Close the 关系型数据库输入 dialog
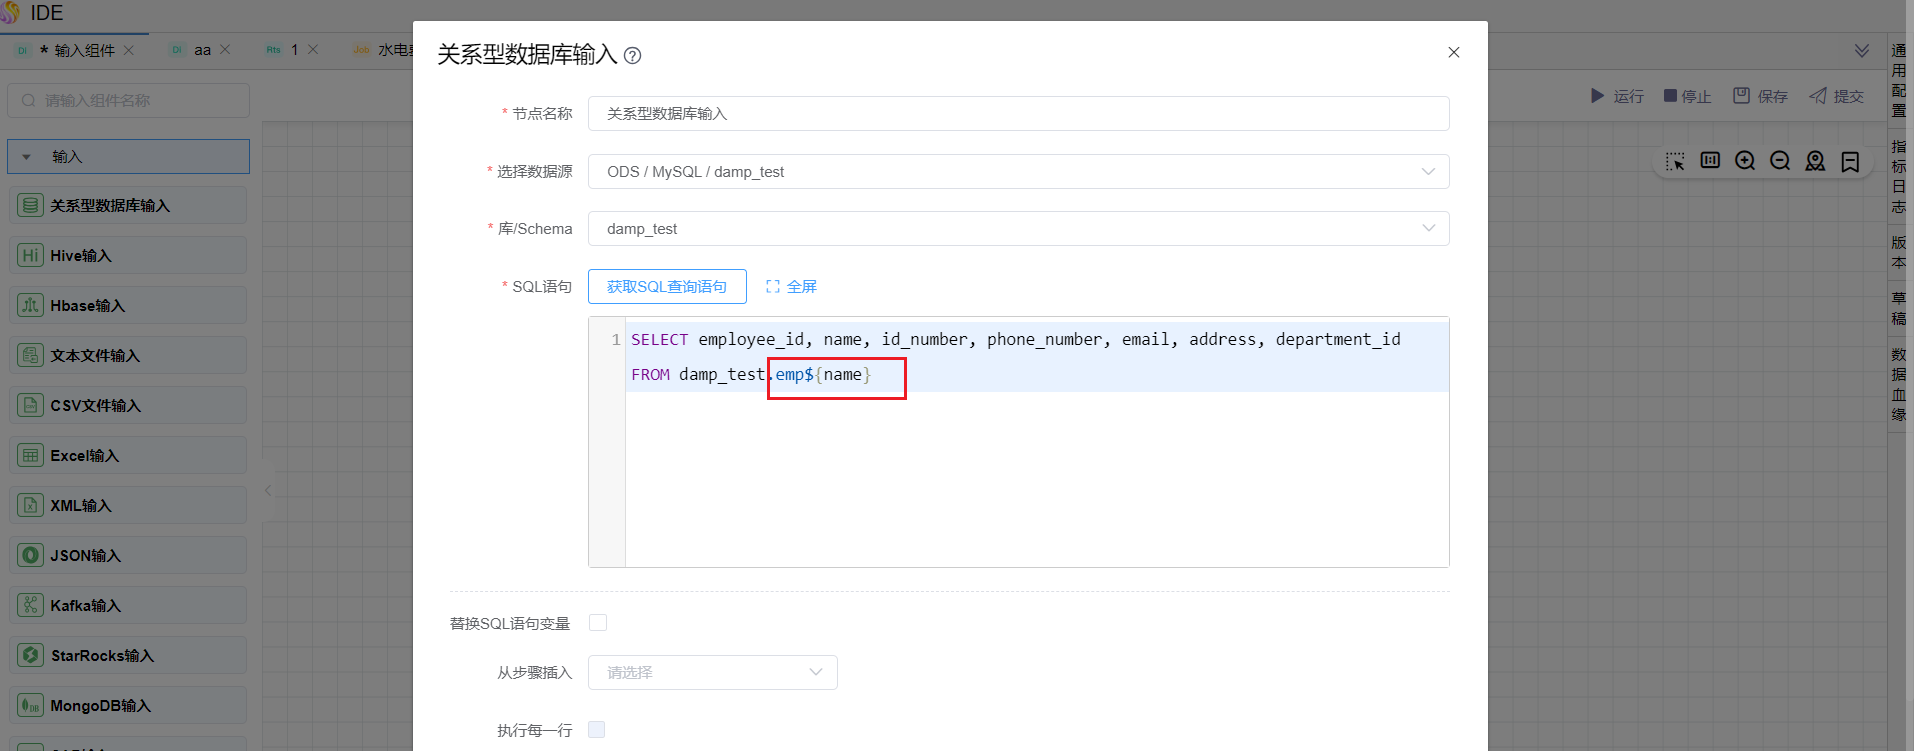 coord(1454,52)
